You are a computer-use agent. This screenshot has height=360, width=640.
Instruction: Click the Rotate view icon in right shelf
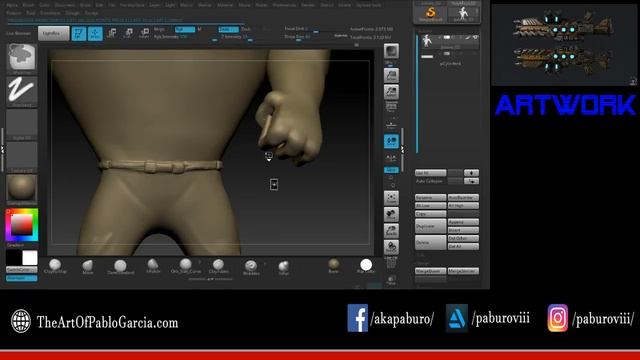pos(391,247)
